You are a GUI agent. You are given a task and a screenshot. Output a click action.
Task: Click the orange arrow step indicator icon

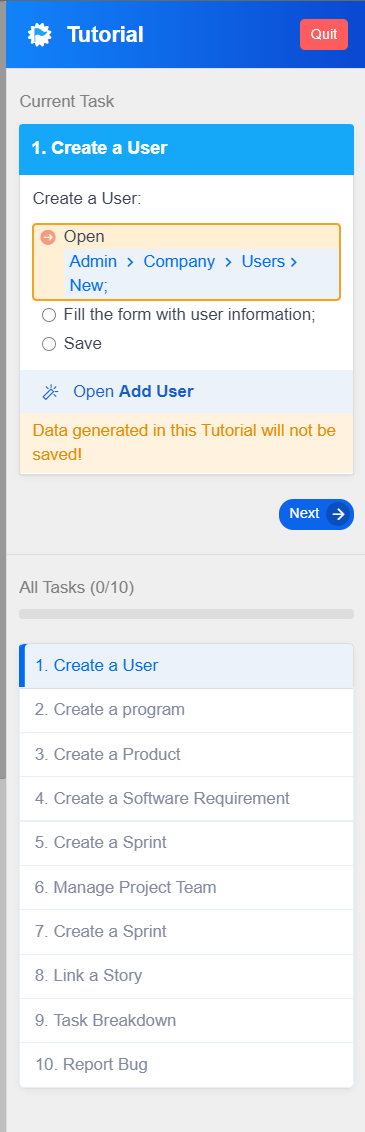pos(48,237)
